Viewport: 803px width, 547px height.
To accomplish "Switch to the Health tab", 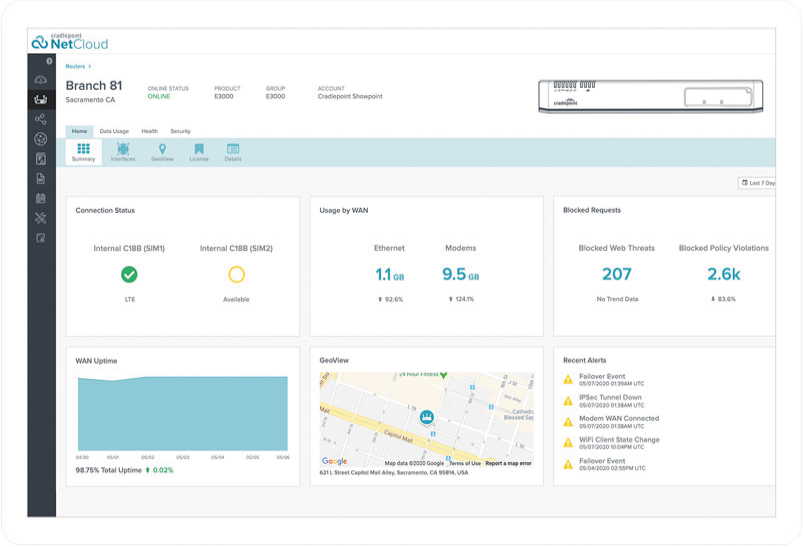I will click(149, 131).
